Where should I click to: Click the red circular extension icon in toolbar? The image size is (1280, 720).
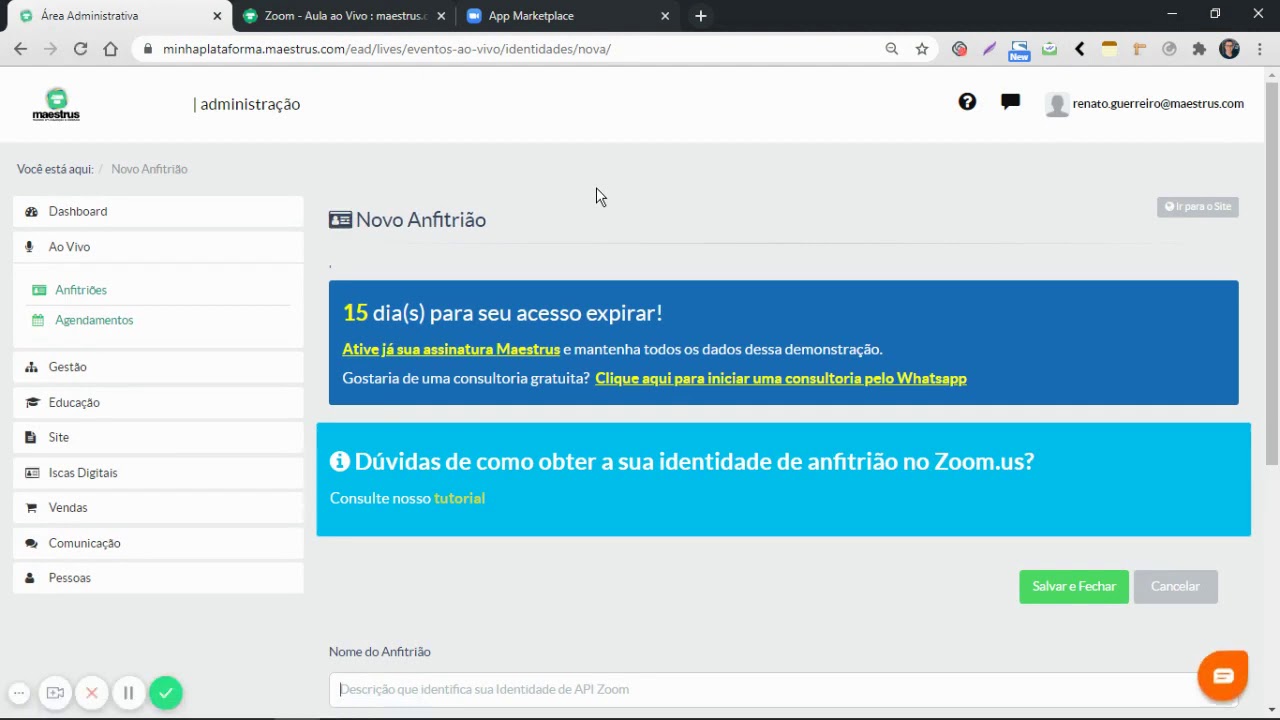coord(959,49)
